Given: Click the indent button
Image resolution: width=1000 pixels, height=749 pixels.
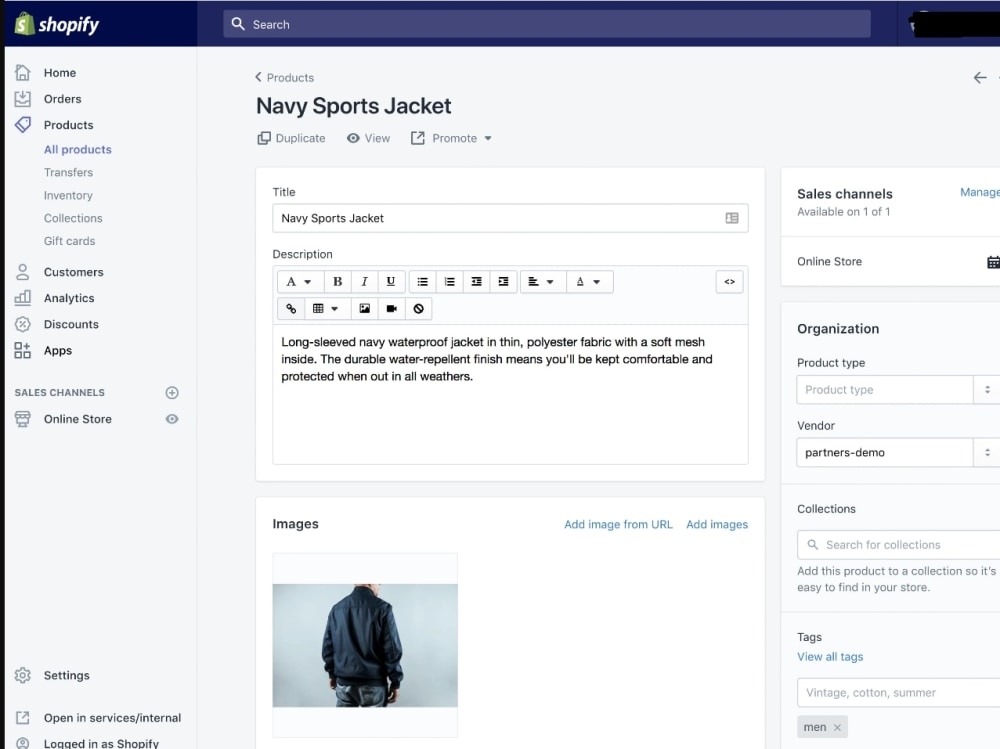Looking at the screenshot, I should [503, 281].
